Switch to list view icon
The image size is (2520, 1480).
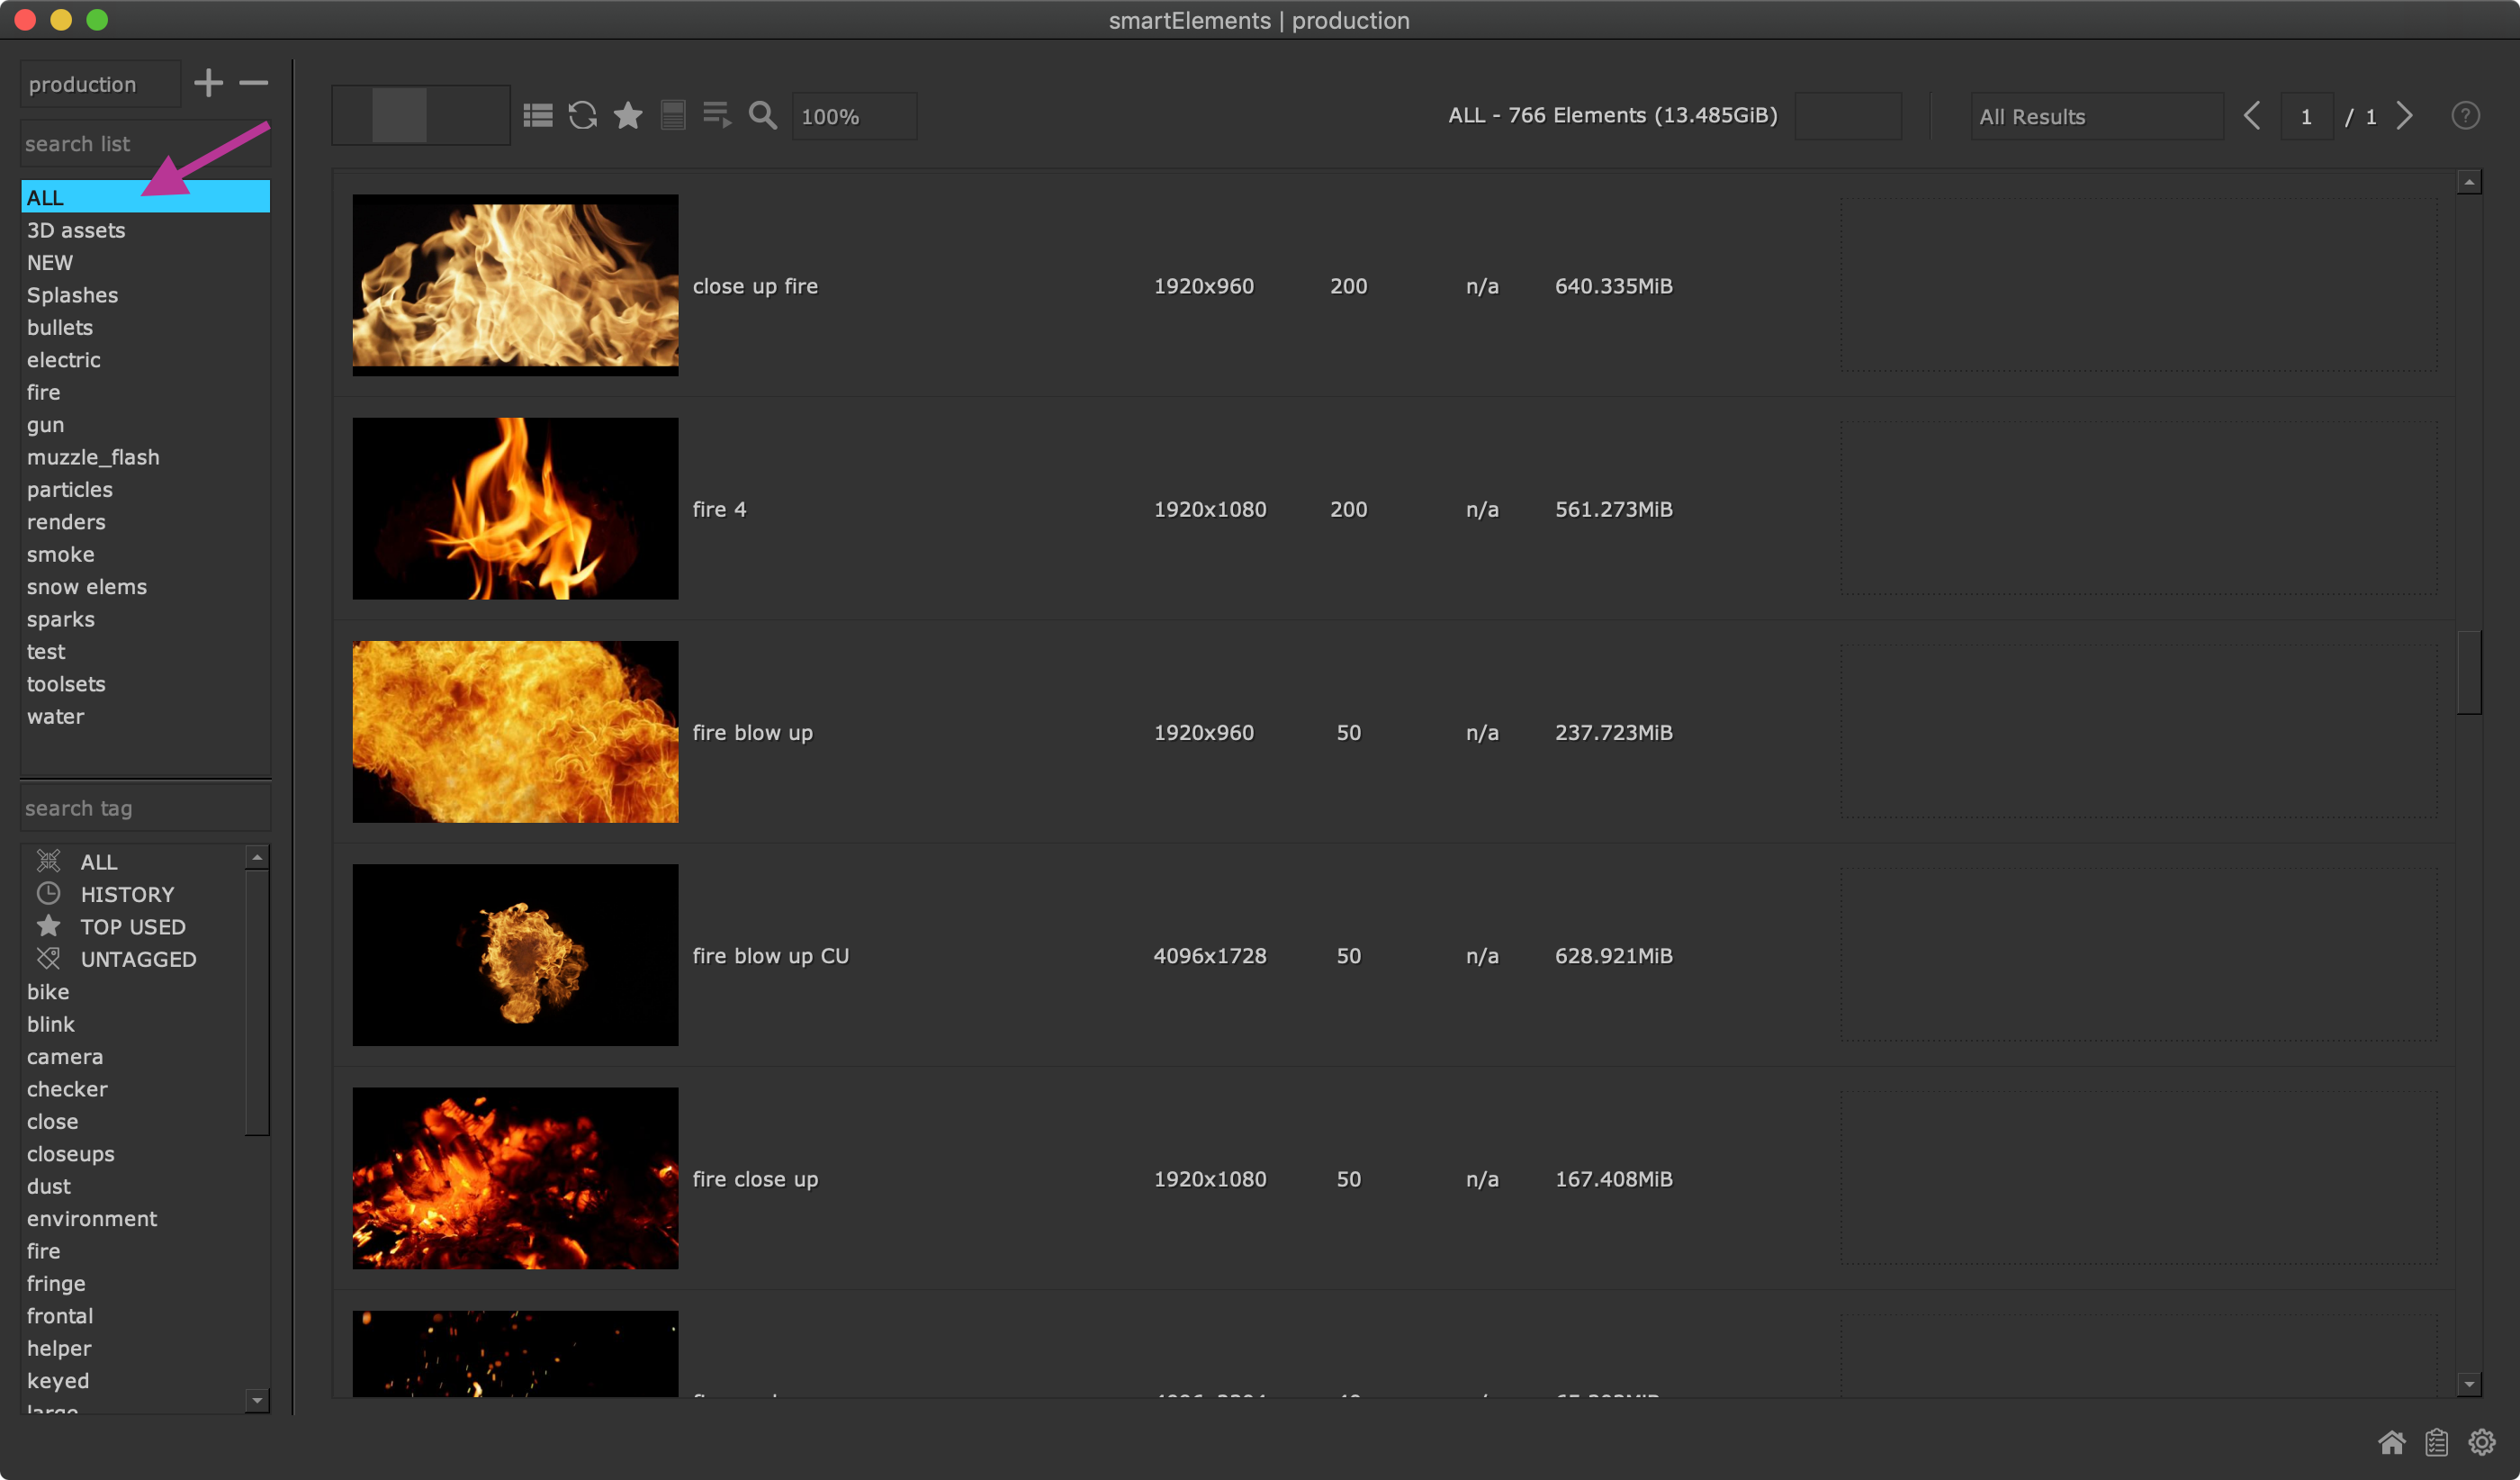coord(538,116)
